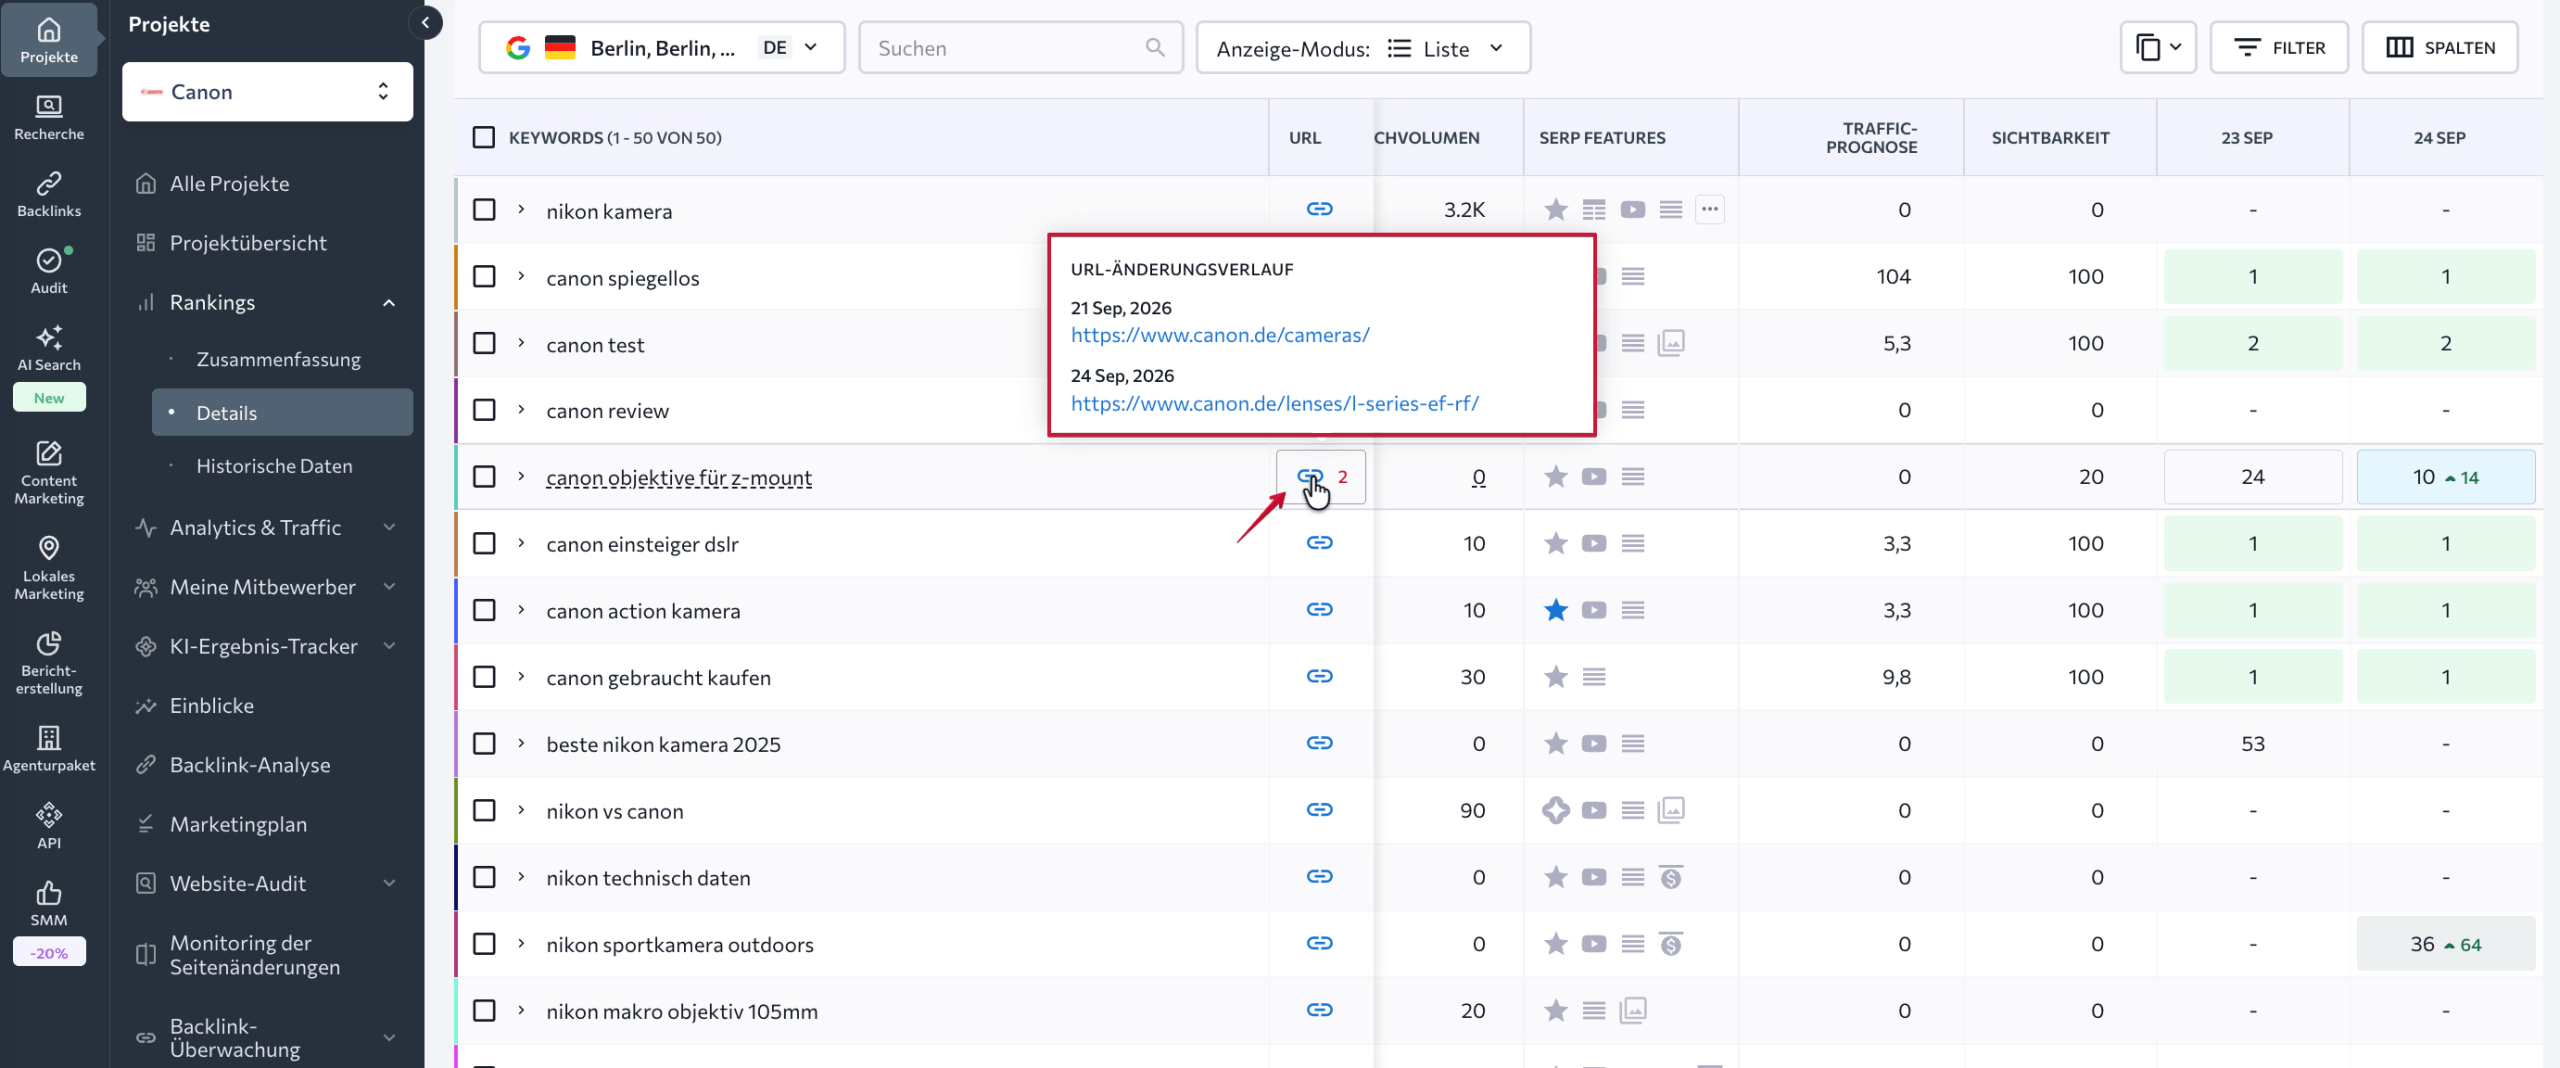Open the Berlin location search engine dropdown
The width and height of the screenshot is (2560, 1068).
[661, 48]
